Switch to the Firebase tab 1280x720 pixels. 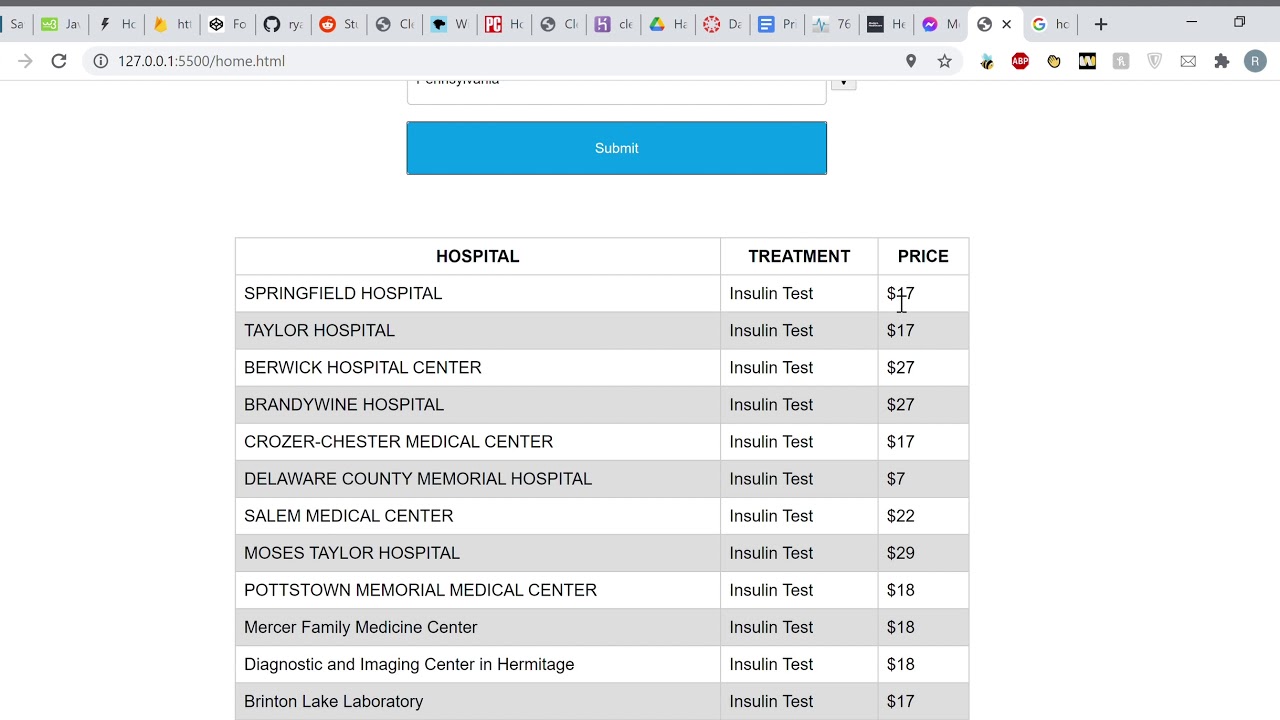coord(169,24)
